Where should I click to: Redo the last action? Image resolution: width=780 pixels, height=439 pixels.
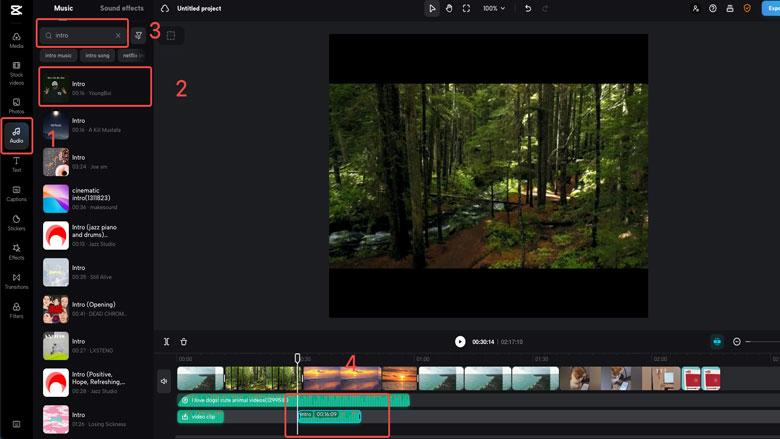(545, 8)
